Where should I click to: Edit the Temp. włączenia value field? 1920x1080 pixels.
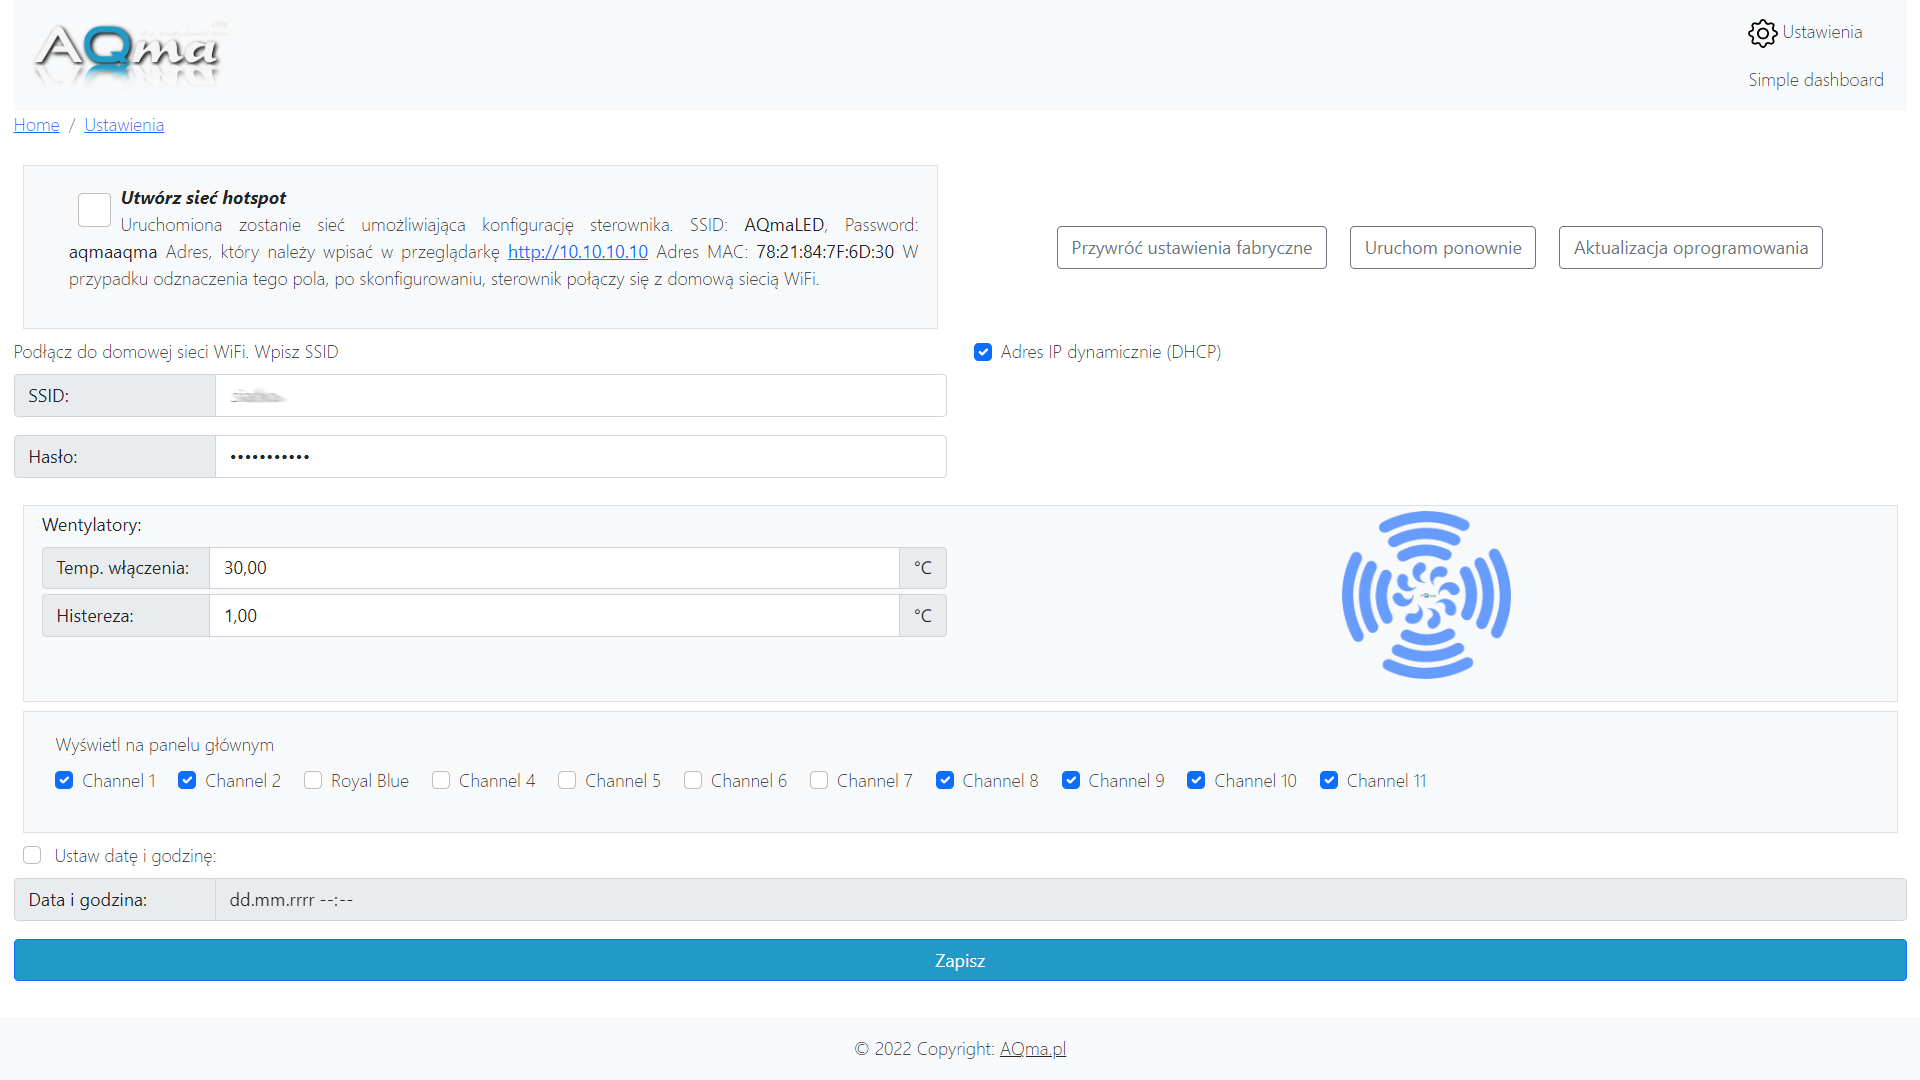(x=553, y=568)
